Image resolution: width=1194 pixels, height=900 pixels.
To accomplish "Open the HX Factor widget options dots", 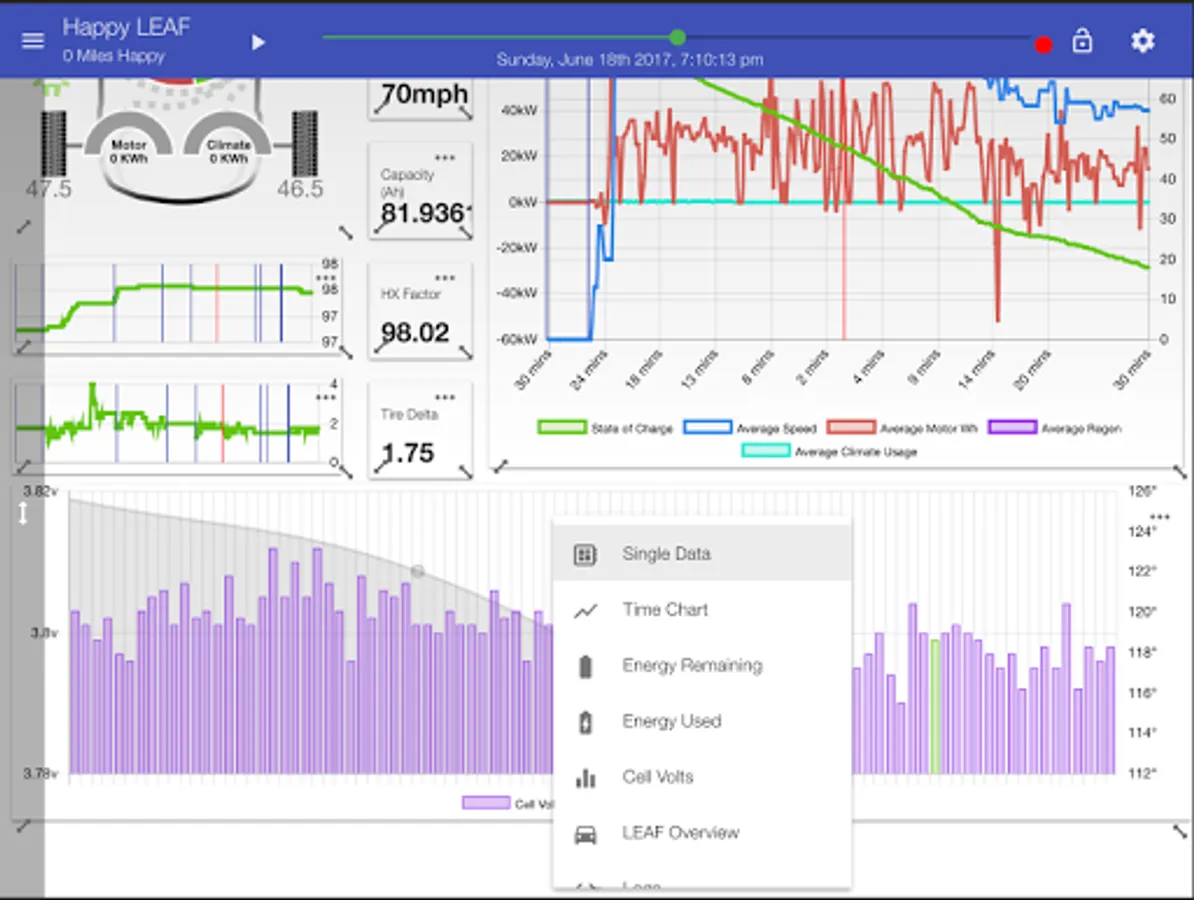I will click(x=445, y=277).
